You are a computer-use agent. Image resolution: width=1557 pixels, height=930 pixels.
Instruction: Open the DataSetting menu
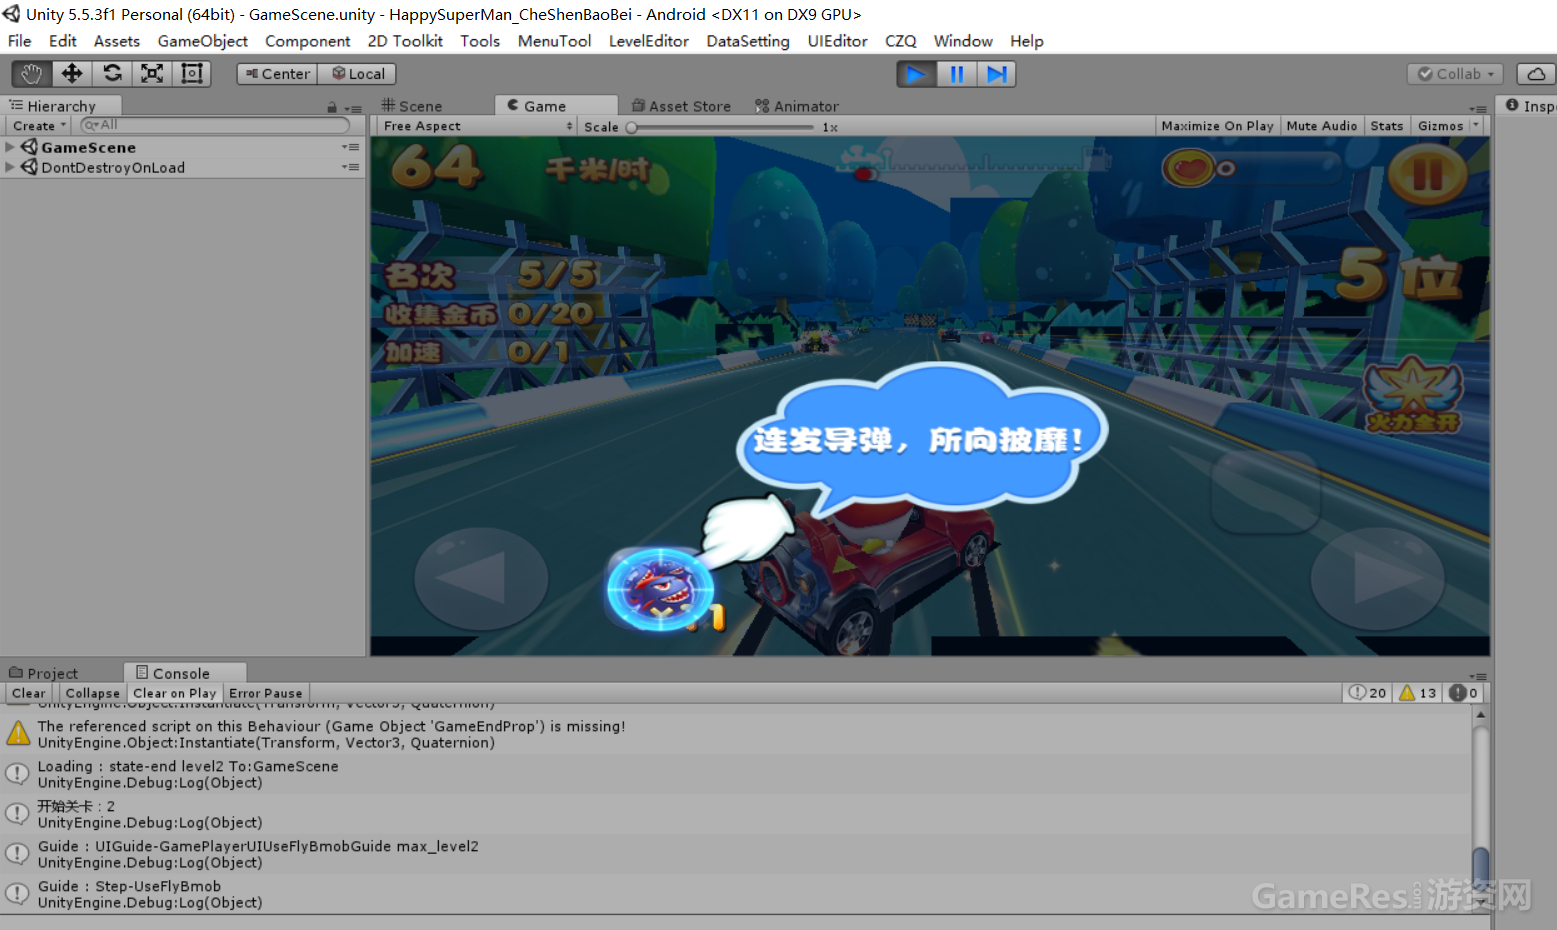(x=747, y=41)
